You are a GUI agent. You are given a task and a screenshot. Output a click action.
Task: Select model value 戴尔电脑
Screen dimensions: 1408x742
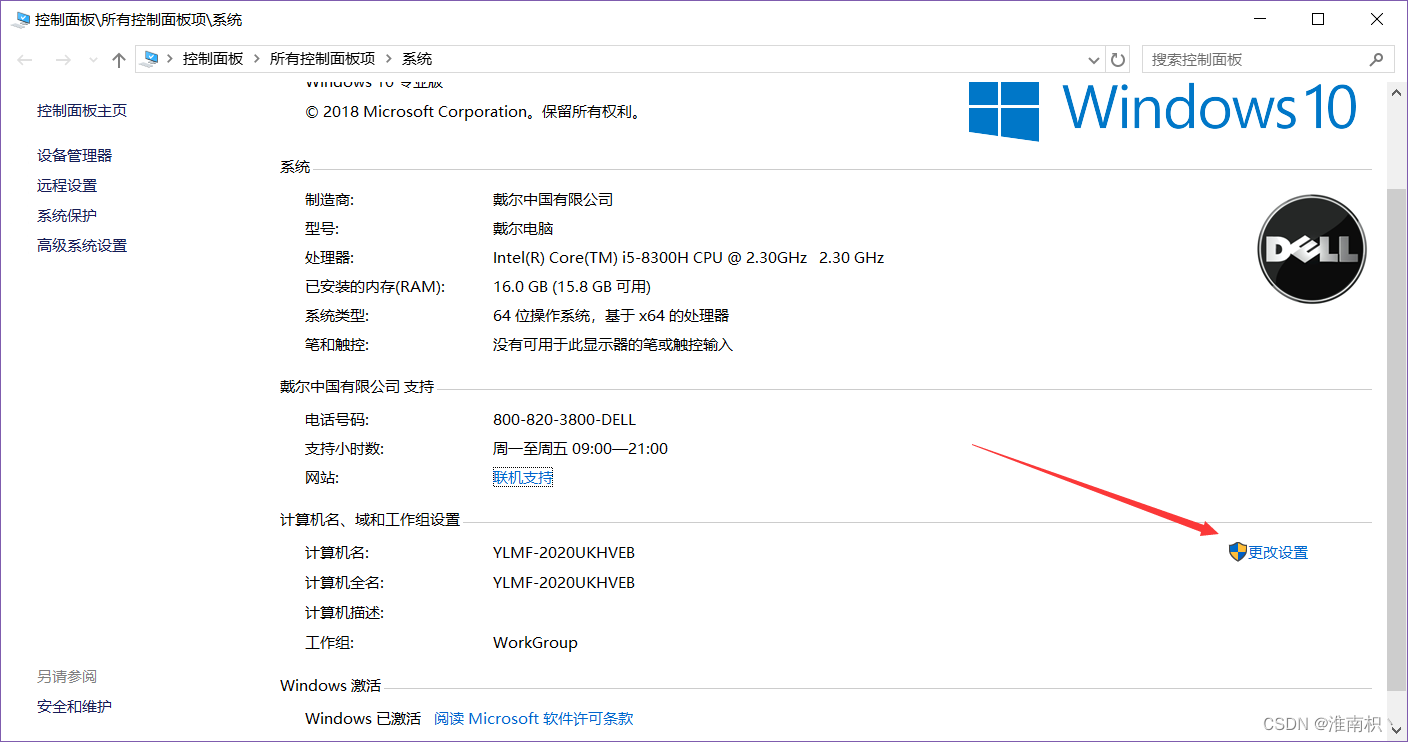click(523, 229)
